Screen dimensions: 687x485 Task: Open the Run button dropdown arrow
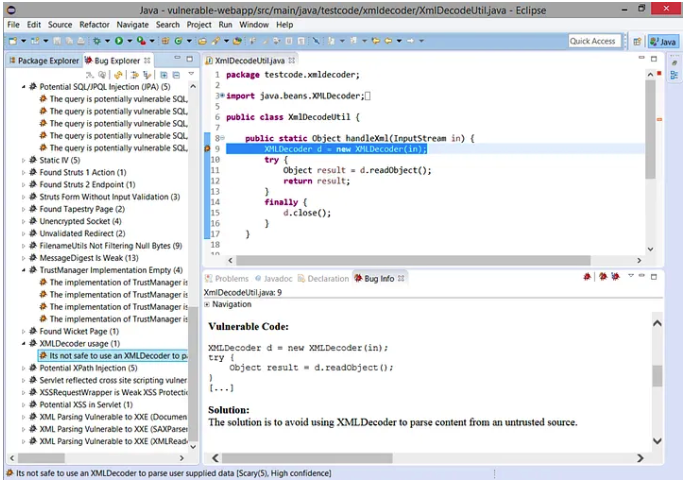point(130,41)
